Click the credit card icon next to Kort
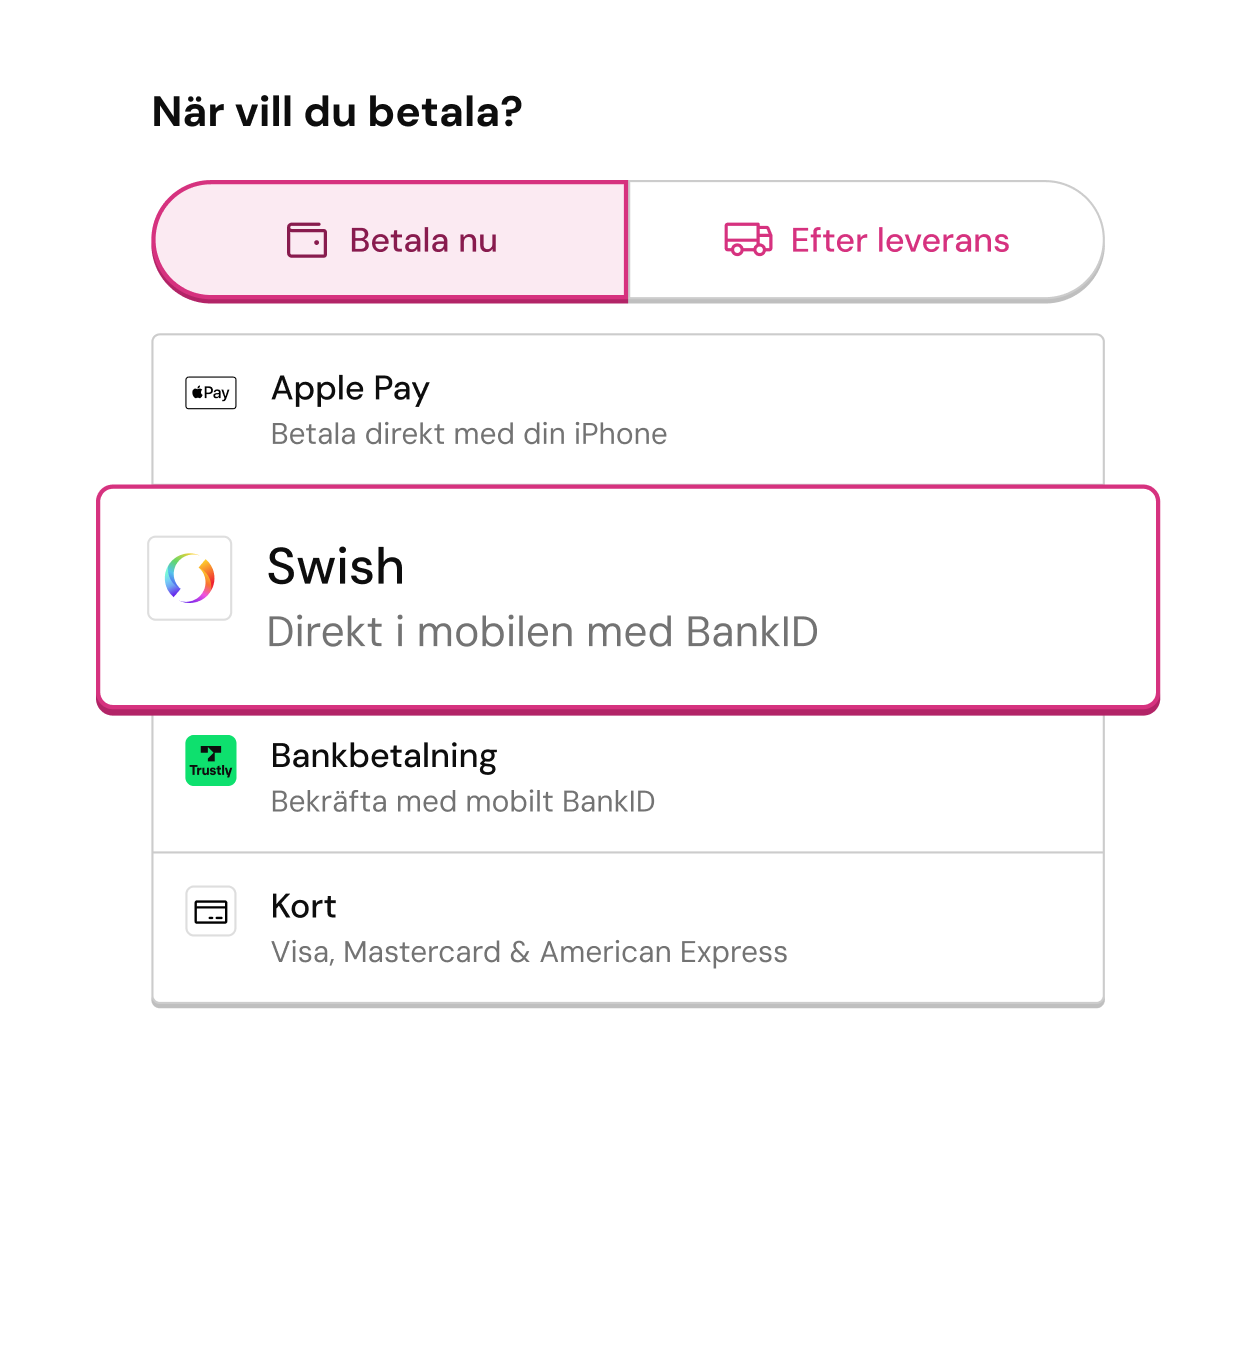1260x1360 pixels. click(x=211, y=911)
